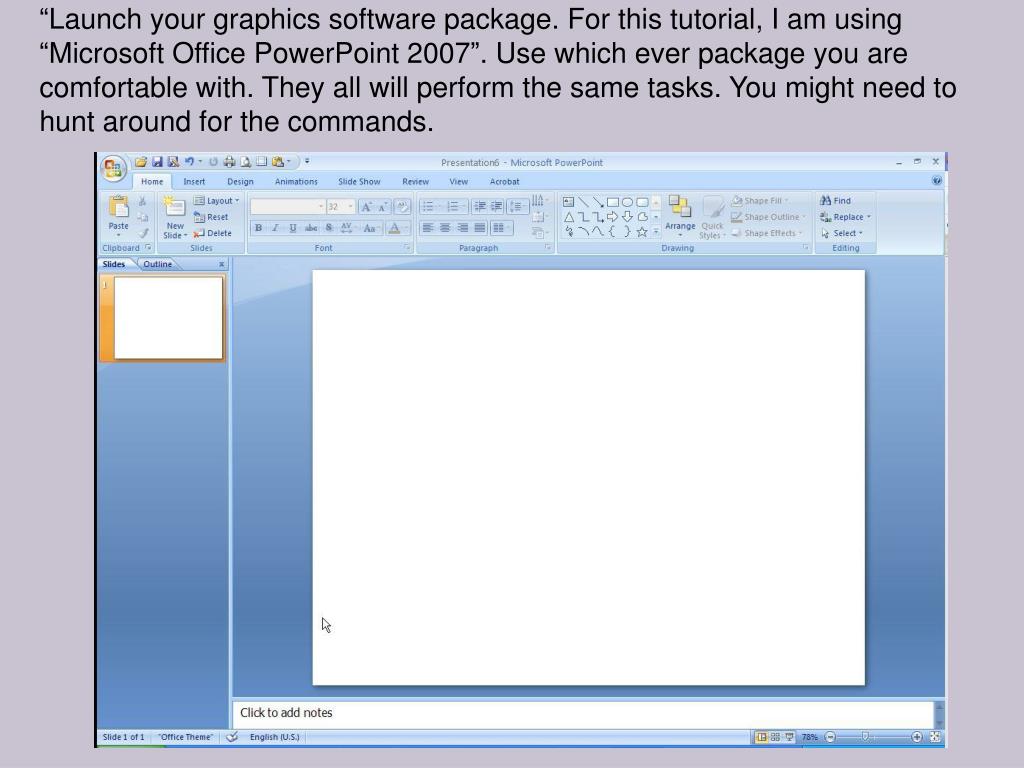
Task: Open the Insert ribbon tab
Action: click(194, 182)
